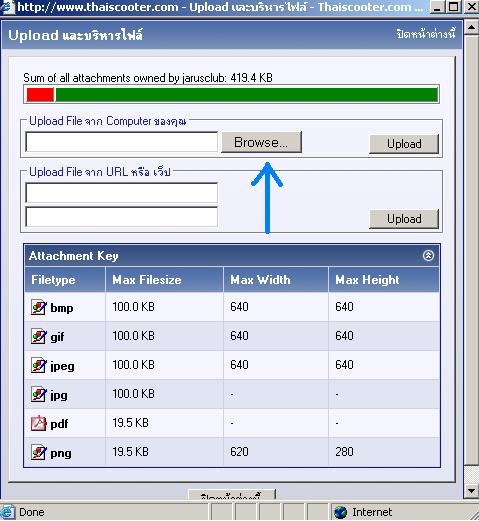Click Upload button for computer file
Image resolution: width=479 pixels, height=521 pixels.
coord(404,144)
